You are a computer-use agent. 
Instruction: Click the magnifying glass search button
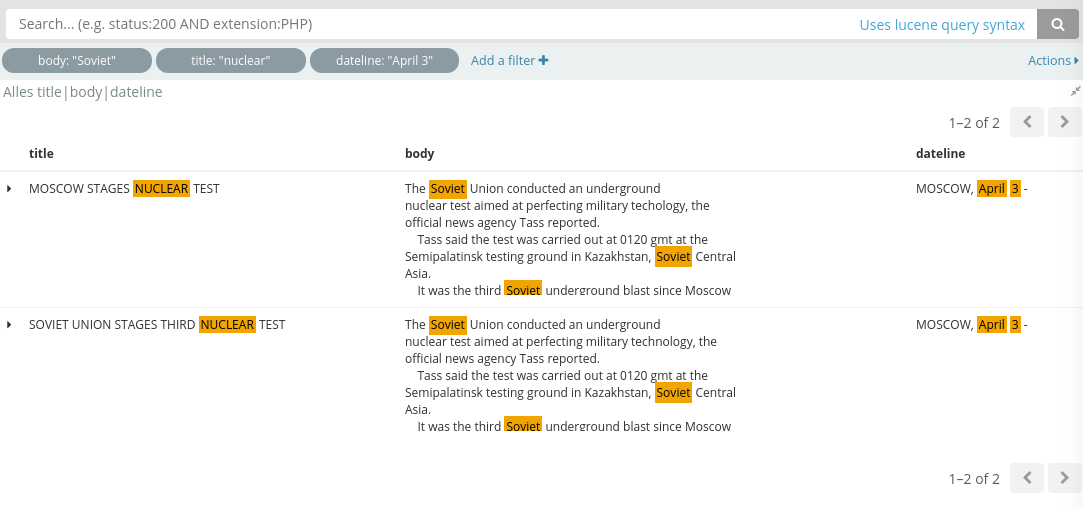point(1057,24)
